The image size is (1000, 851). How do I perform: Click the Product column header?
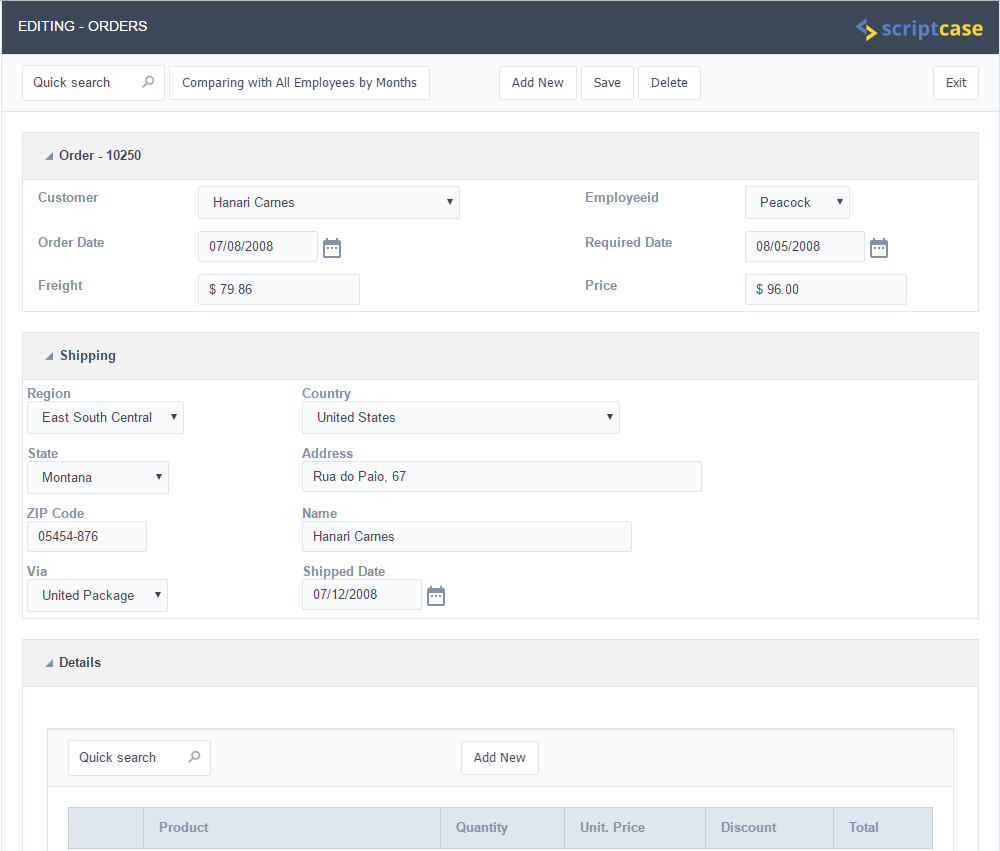point(292,828)
